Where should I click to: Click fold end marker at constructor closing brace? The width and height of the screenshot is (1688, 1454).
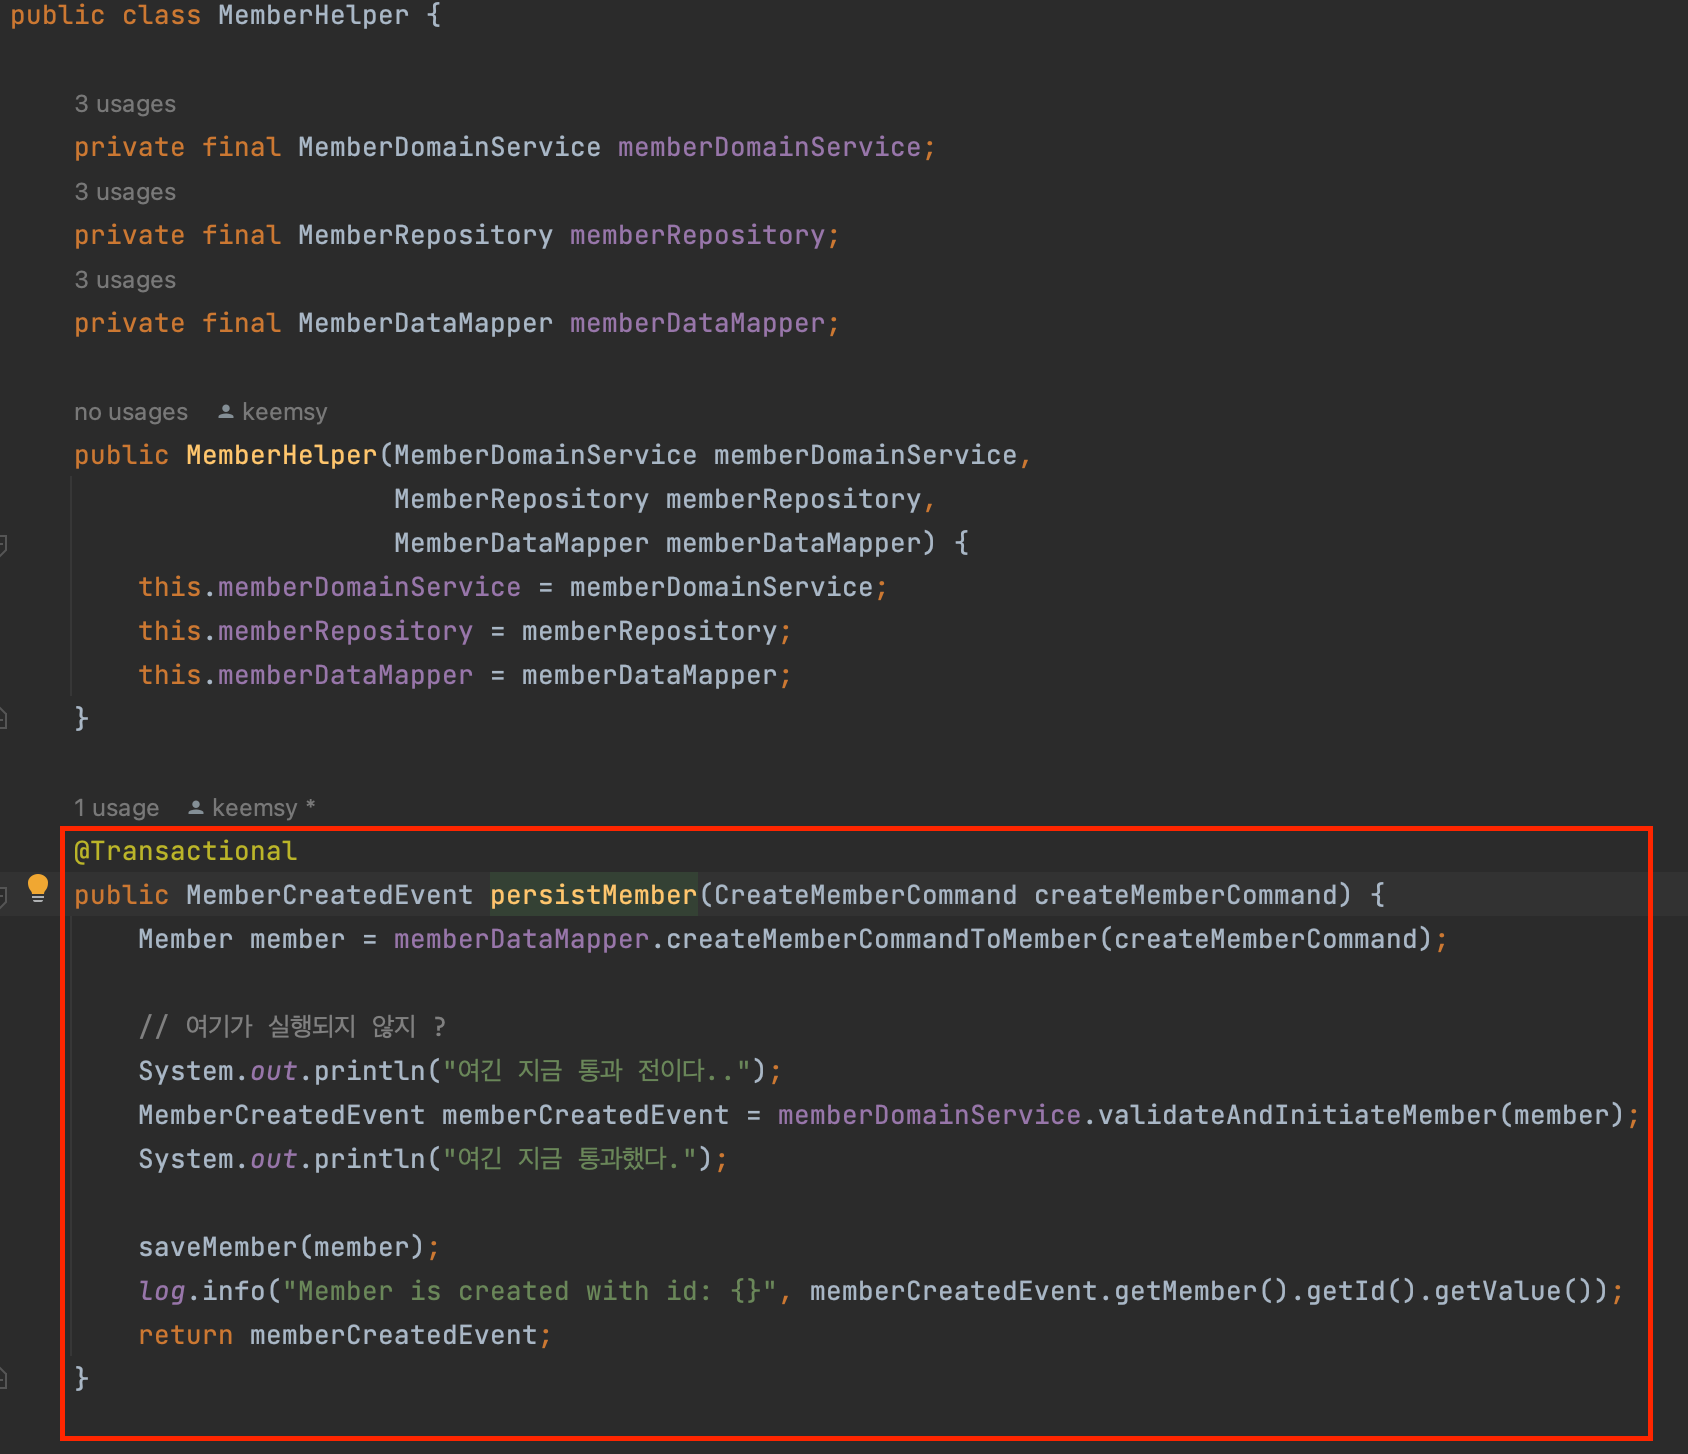click(3, 717)
